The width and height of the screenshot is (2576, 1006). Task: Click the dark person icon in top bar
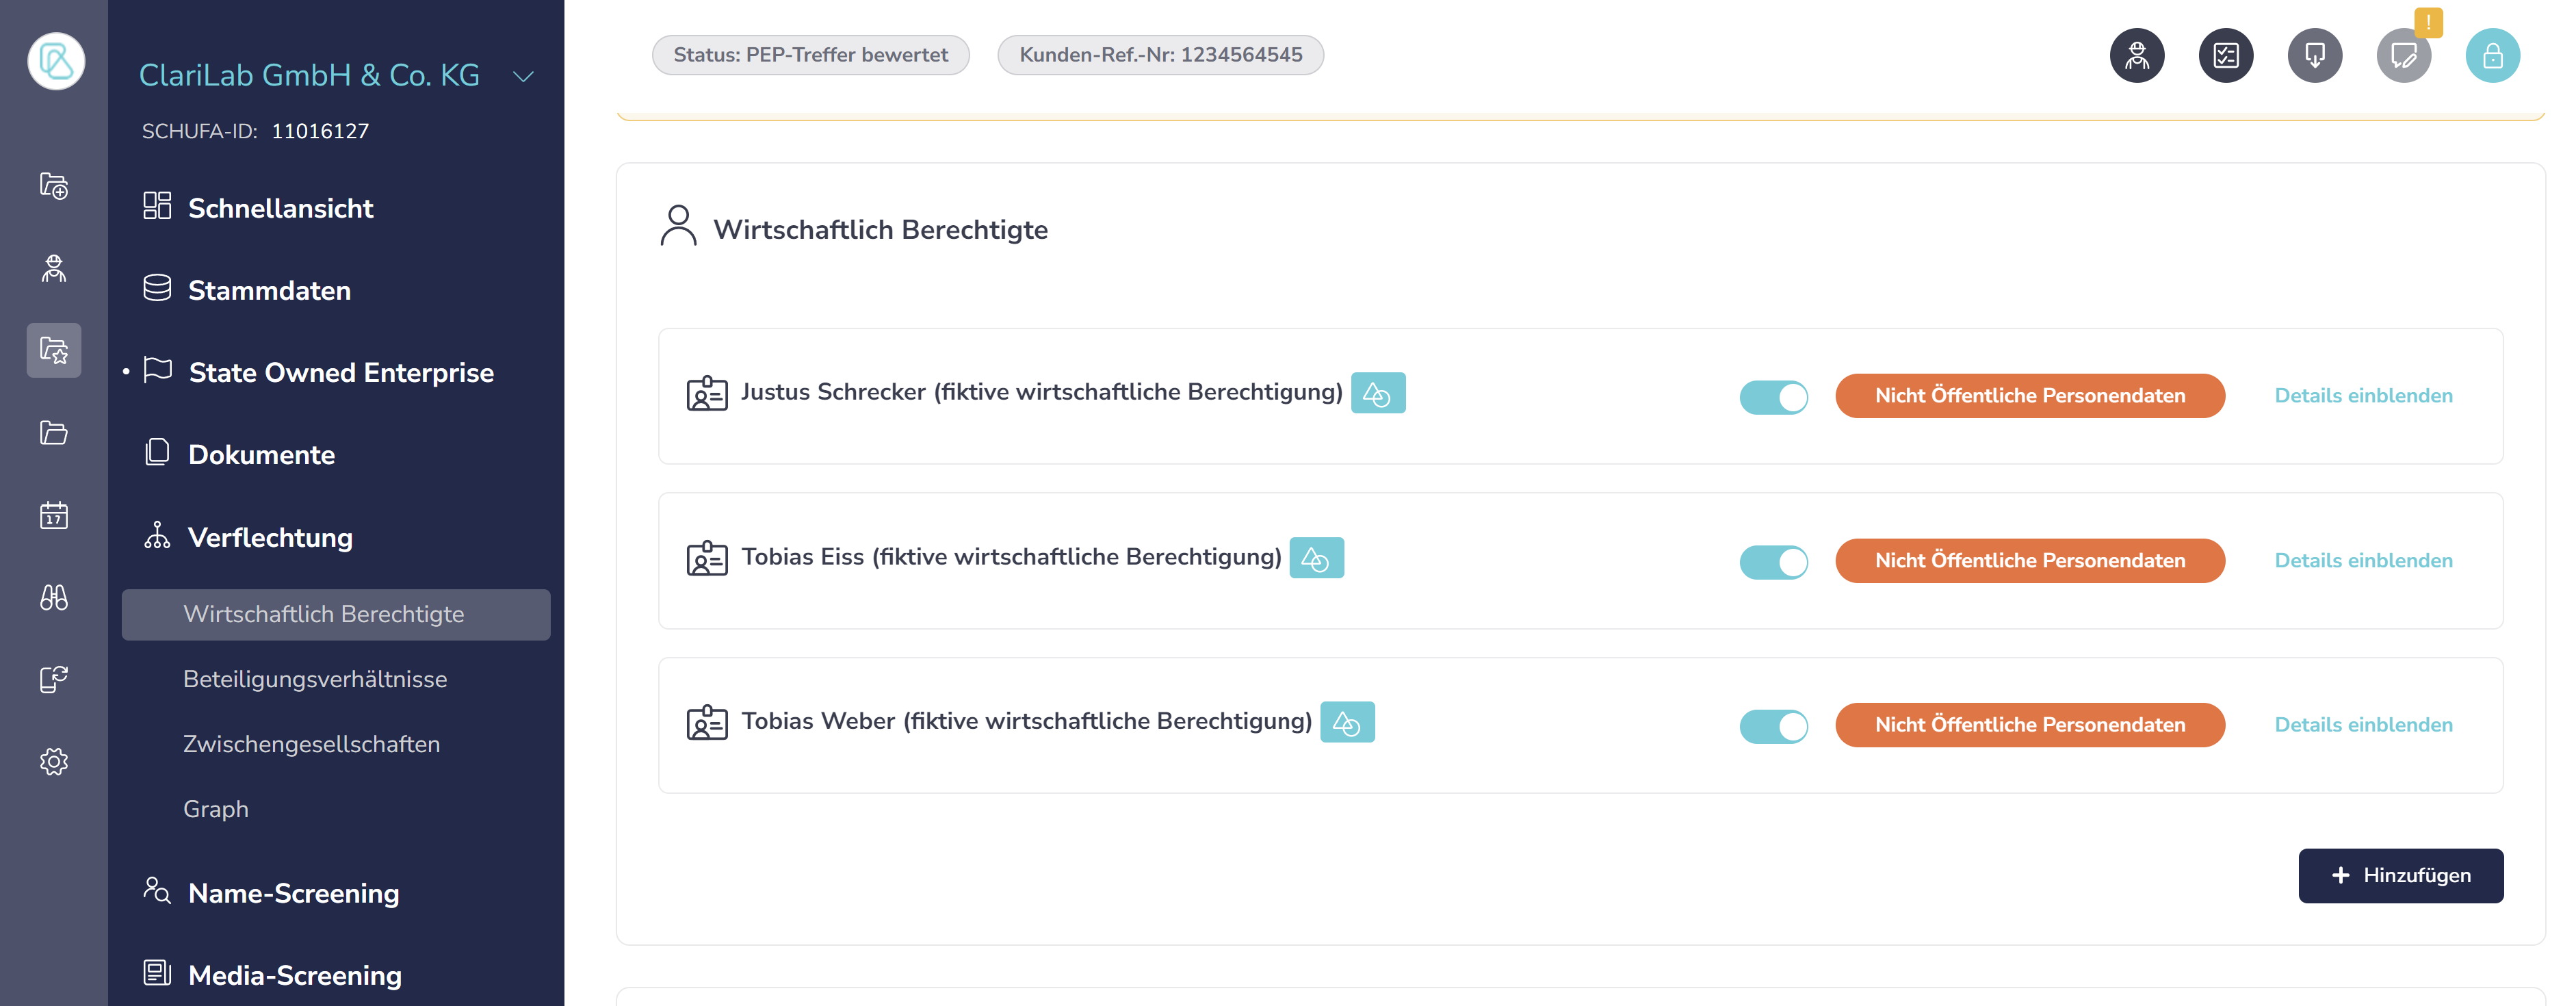(x=2137, y=55)
